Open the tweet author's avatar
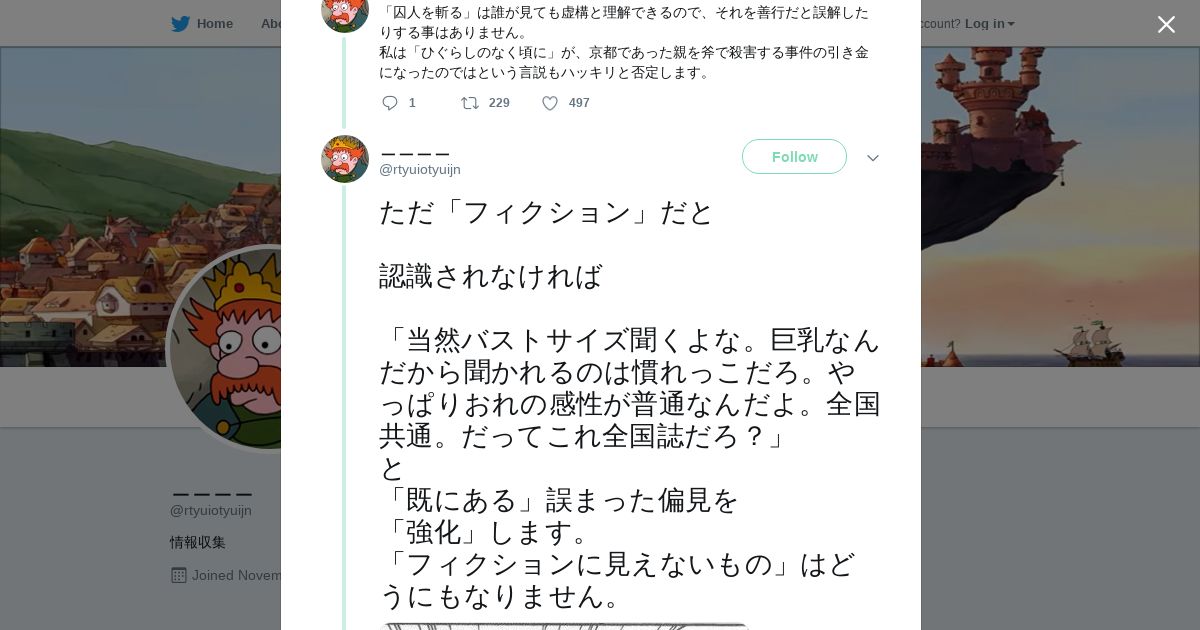Viewport: 1200px width, 630px height. pyautogui.click(x=345, y=159)
